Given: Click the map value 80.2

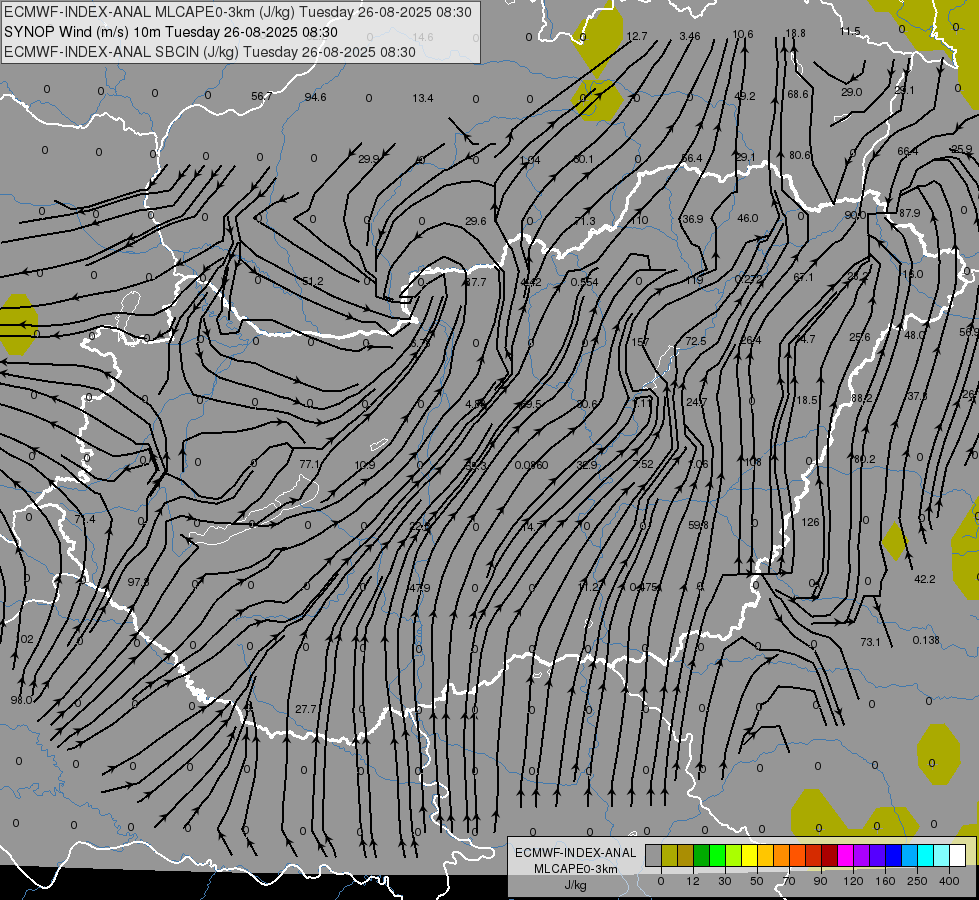Looking at the screenshot, I should [865, 459].
